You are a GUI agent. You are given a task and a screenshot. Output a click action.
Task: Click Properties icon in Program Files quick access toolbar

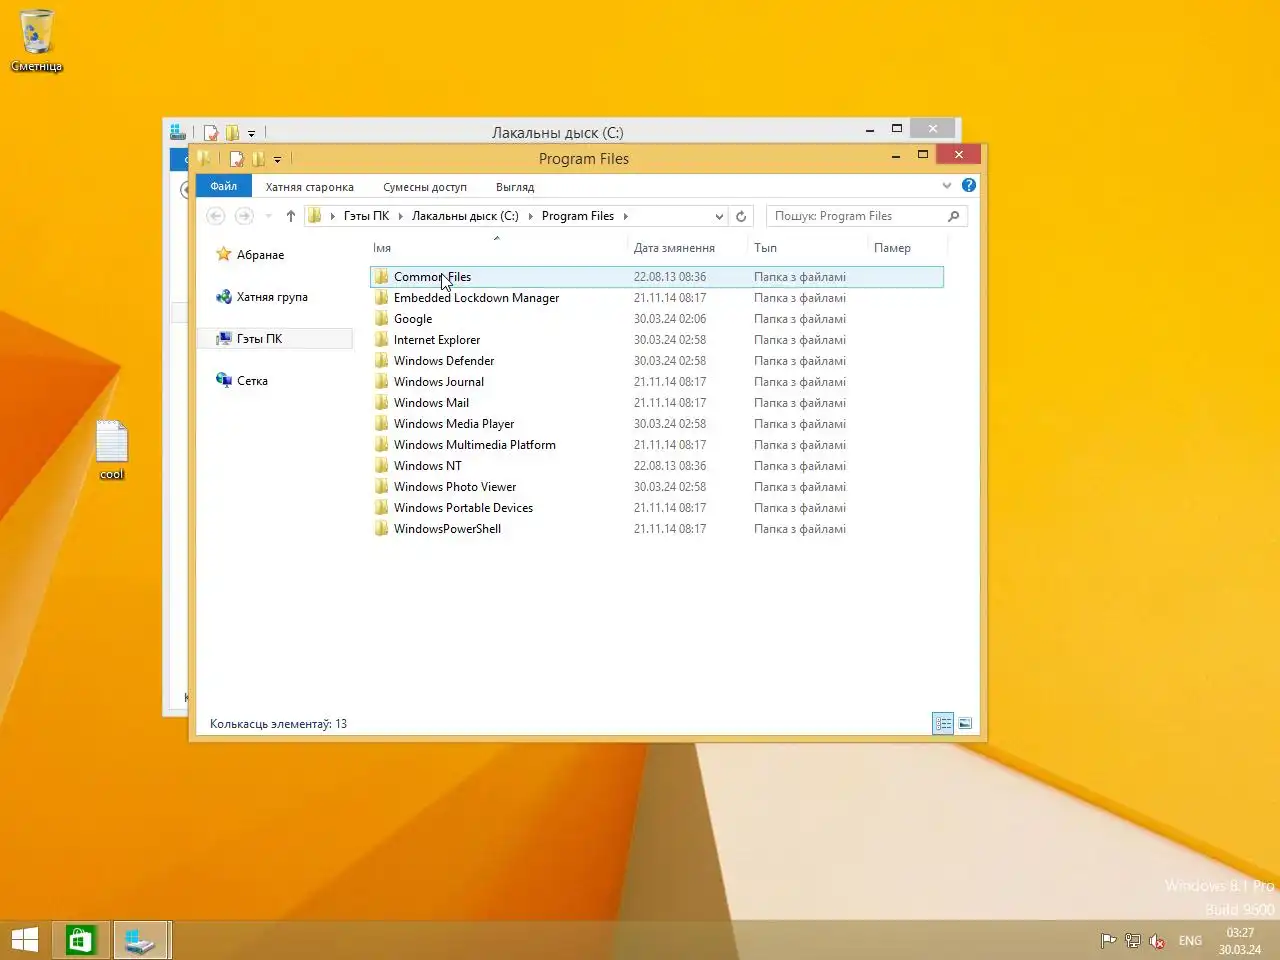(237, 158)
